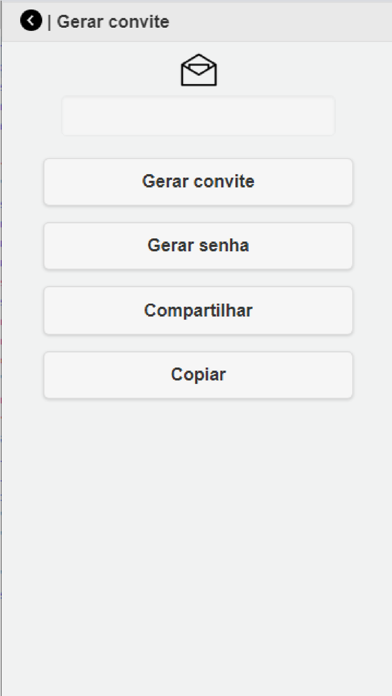Click the header bar text next to back arrow
This screenshot has width=392, height=696.
click(113, 22)
